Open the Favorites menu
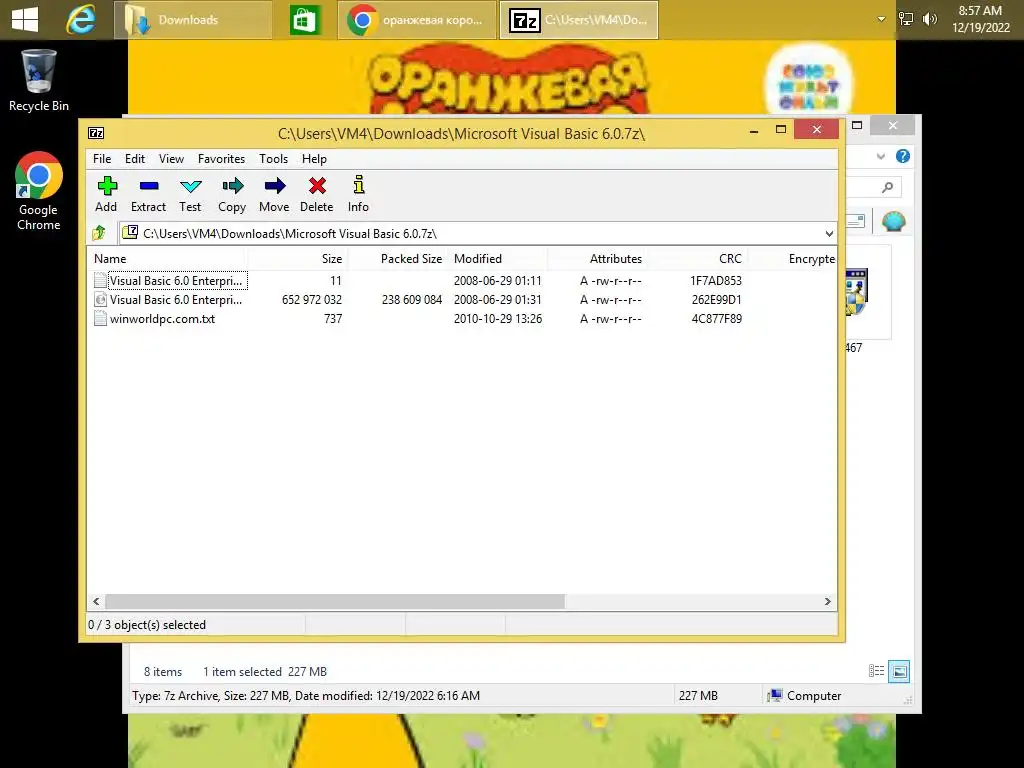 point(221,159)
